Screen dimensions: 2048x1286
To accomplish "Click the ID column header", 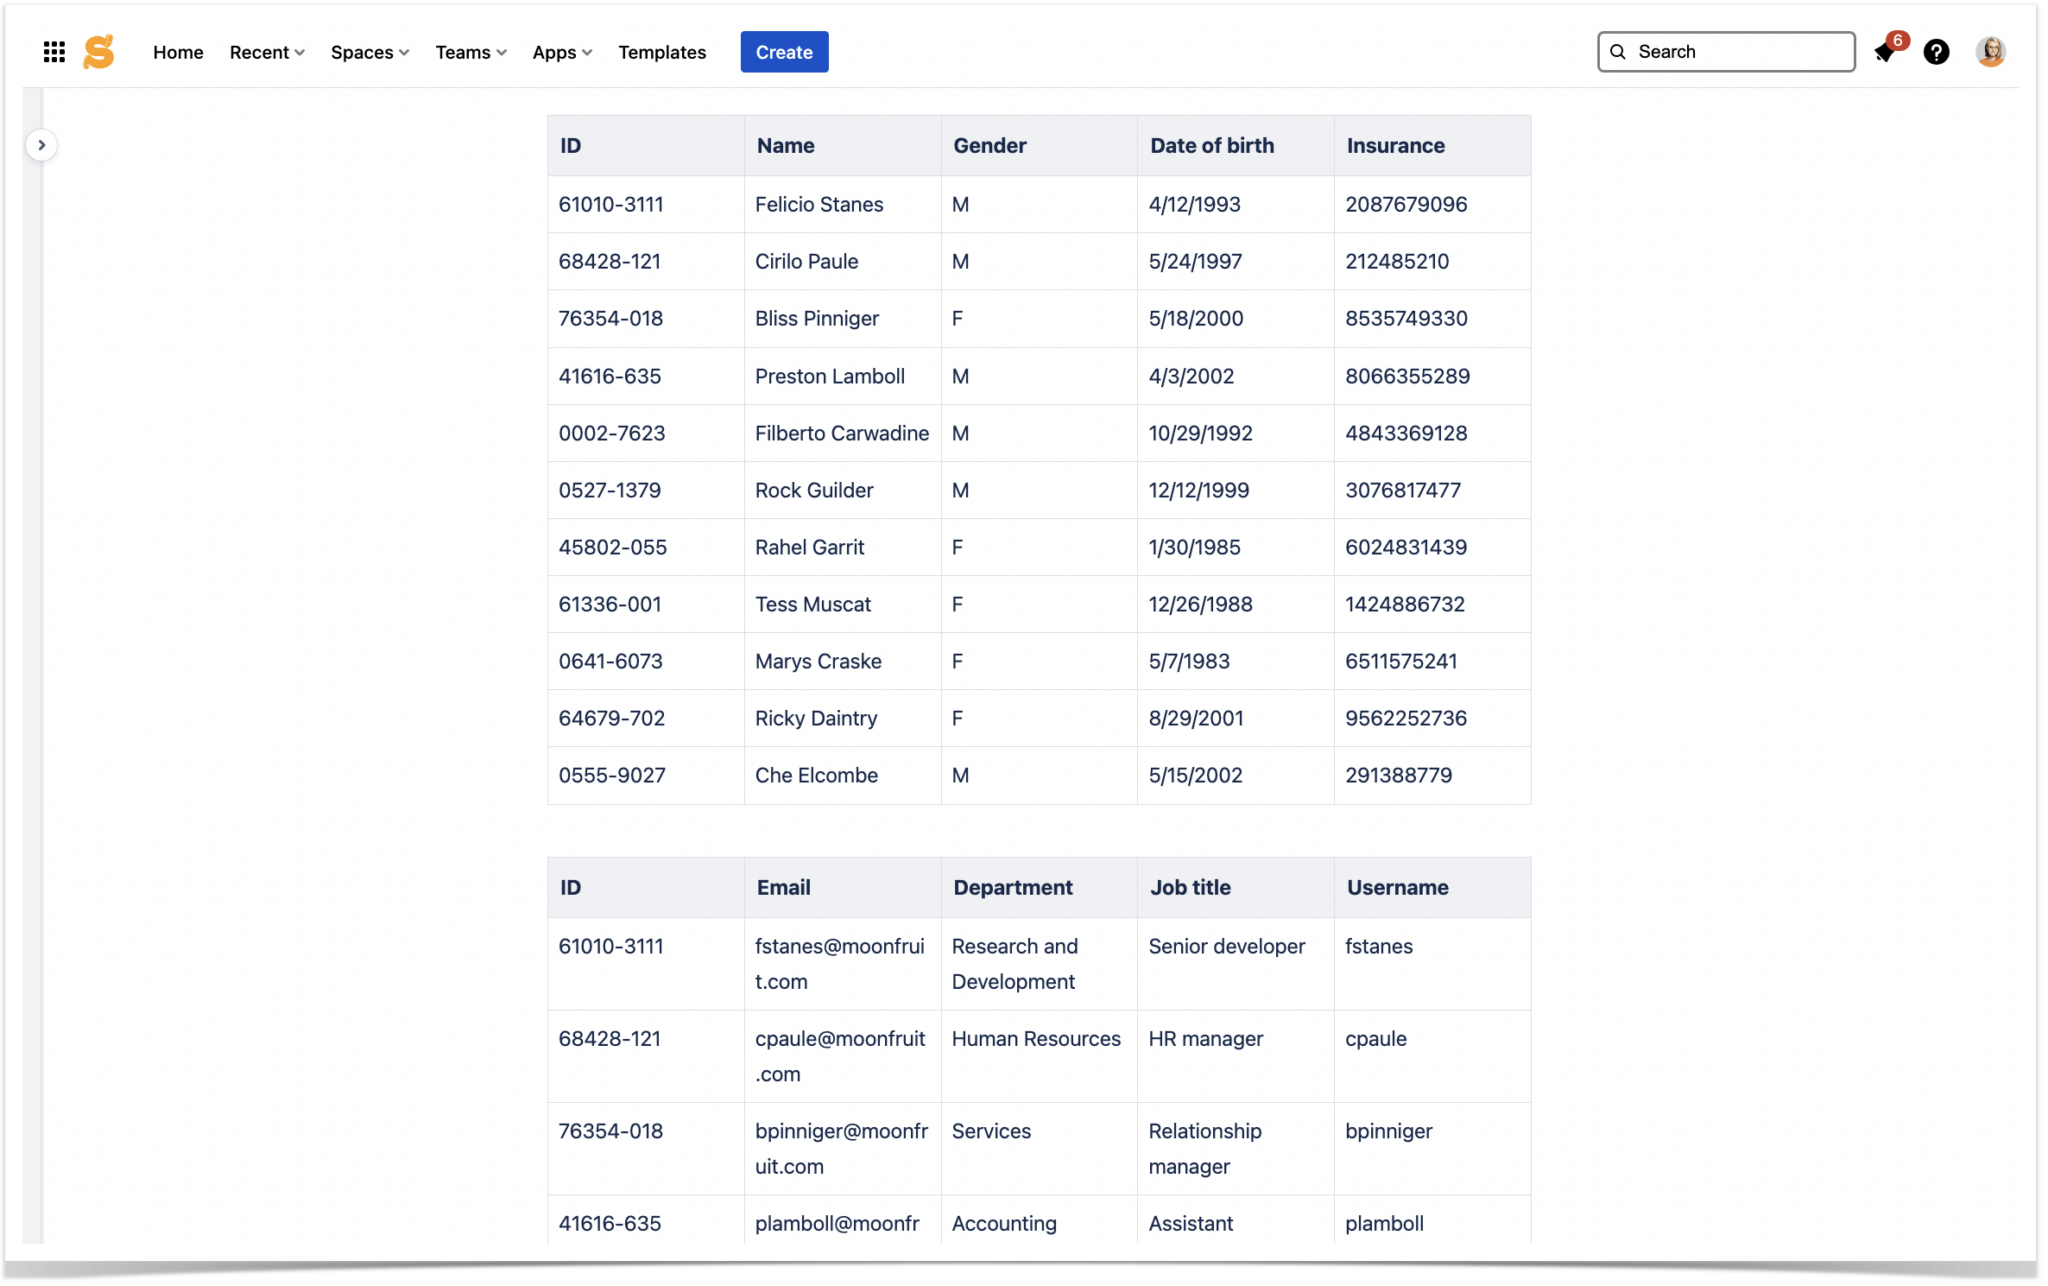I will click(x=570, y=145).
